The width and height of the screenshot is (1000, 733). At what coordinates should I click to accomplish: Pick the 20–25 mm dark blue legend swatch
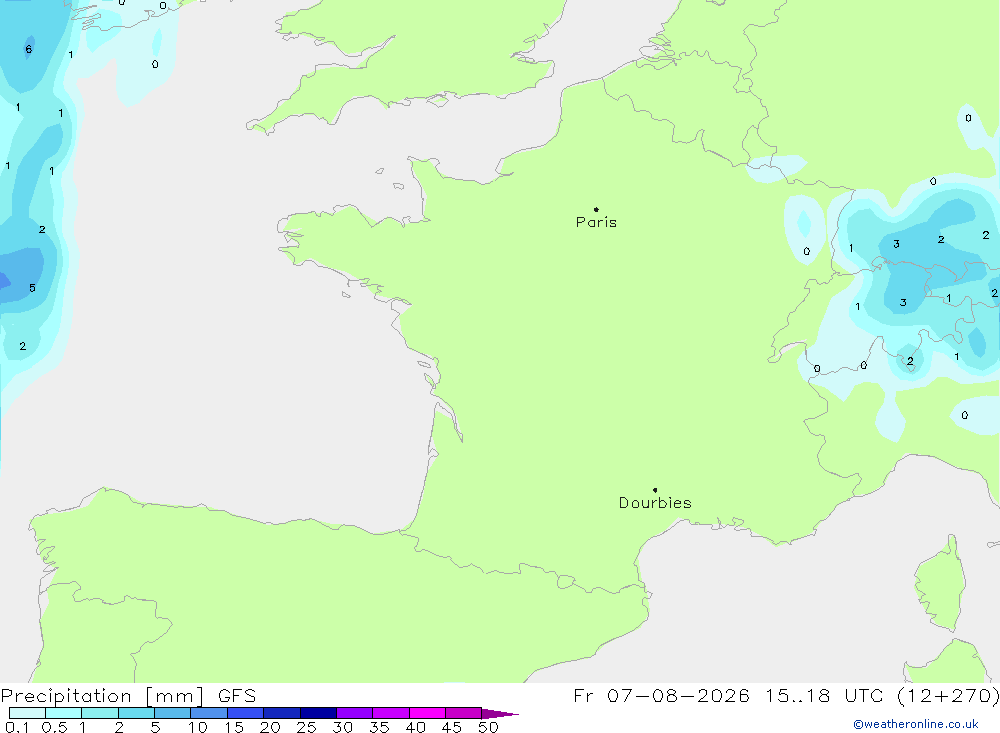point(281,713)
